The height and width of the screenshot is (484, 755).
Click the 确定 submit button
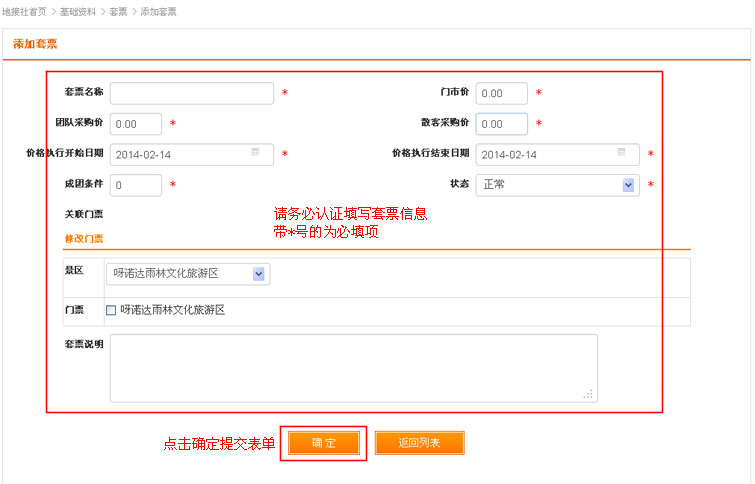tap(324, 443)
